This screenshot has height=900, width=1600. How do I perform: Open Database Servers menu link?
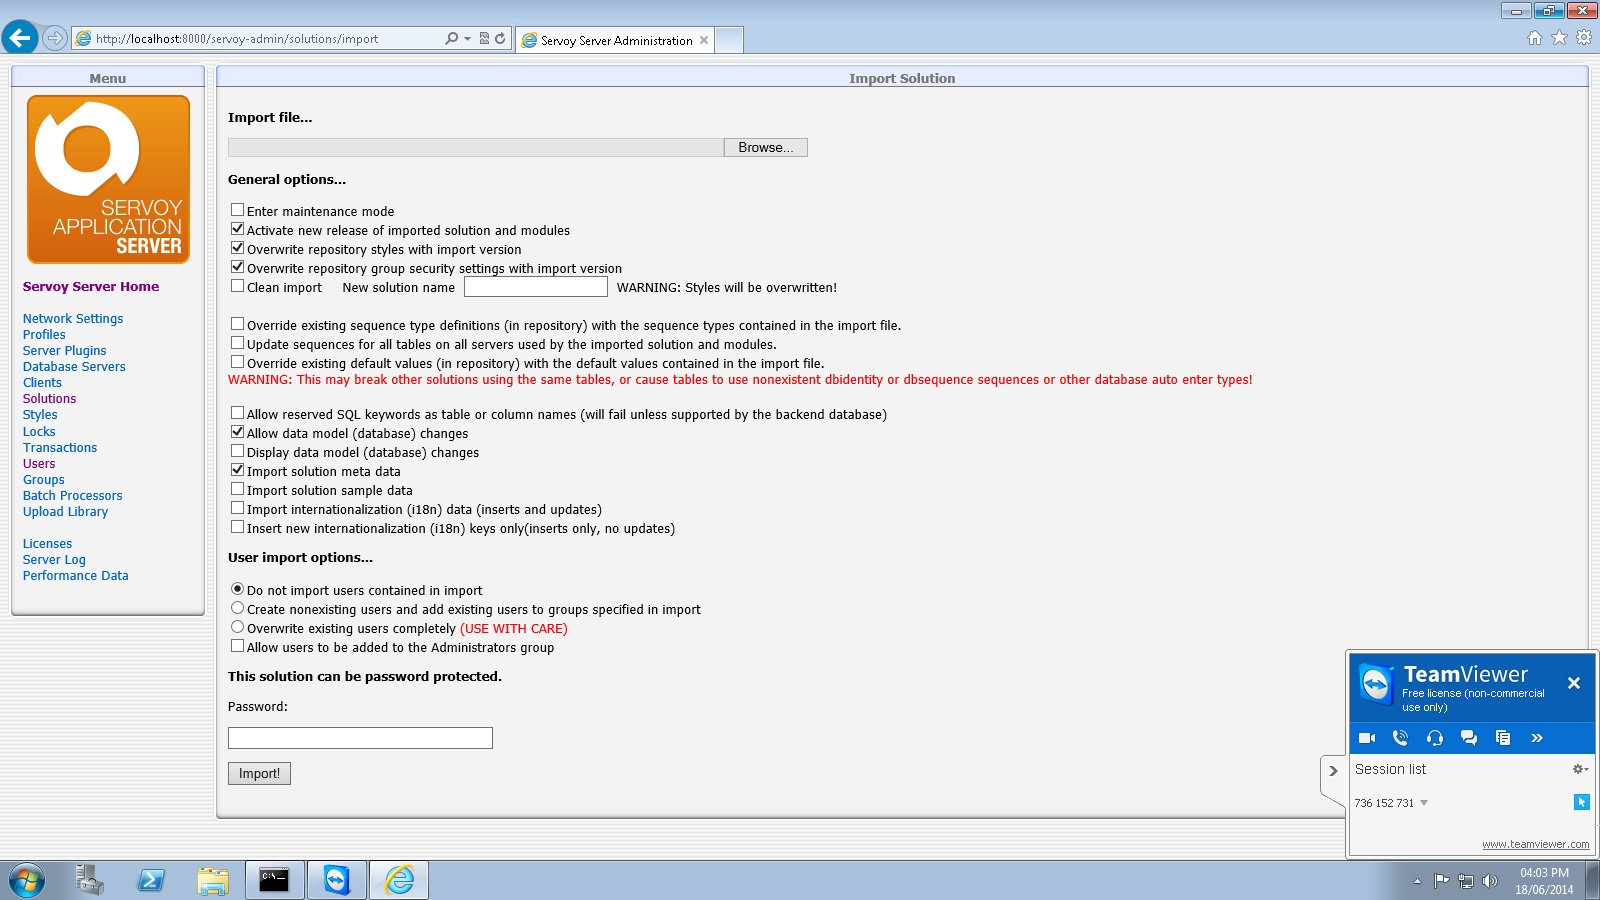pos(74,367)
